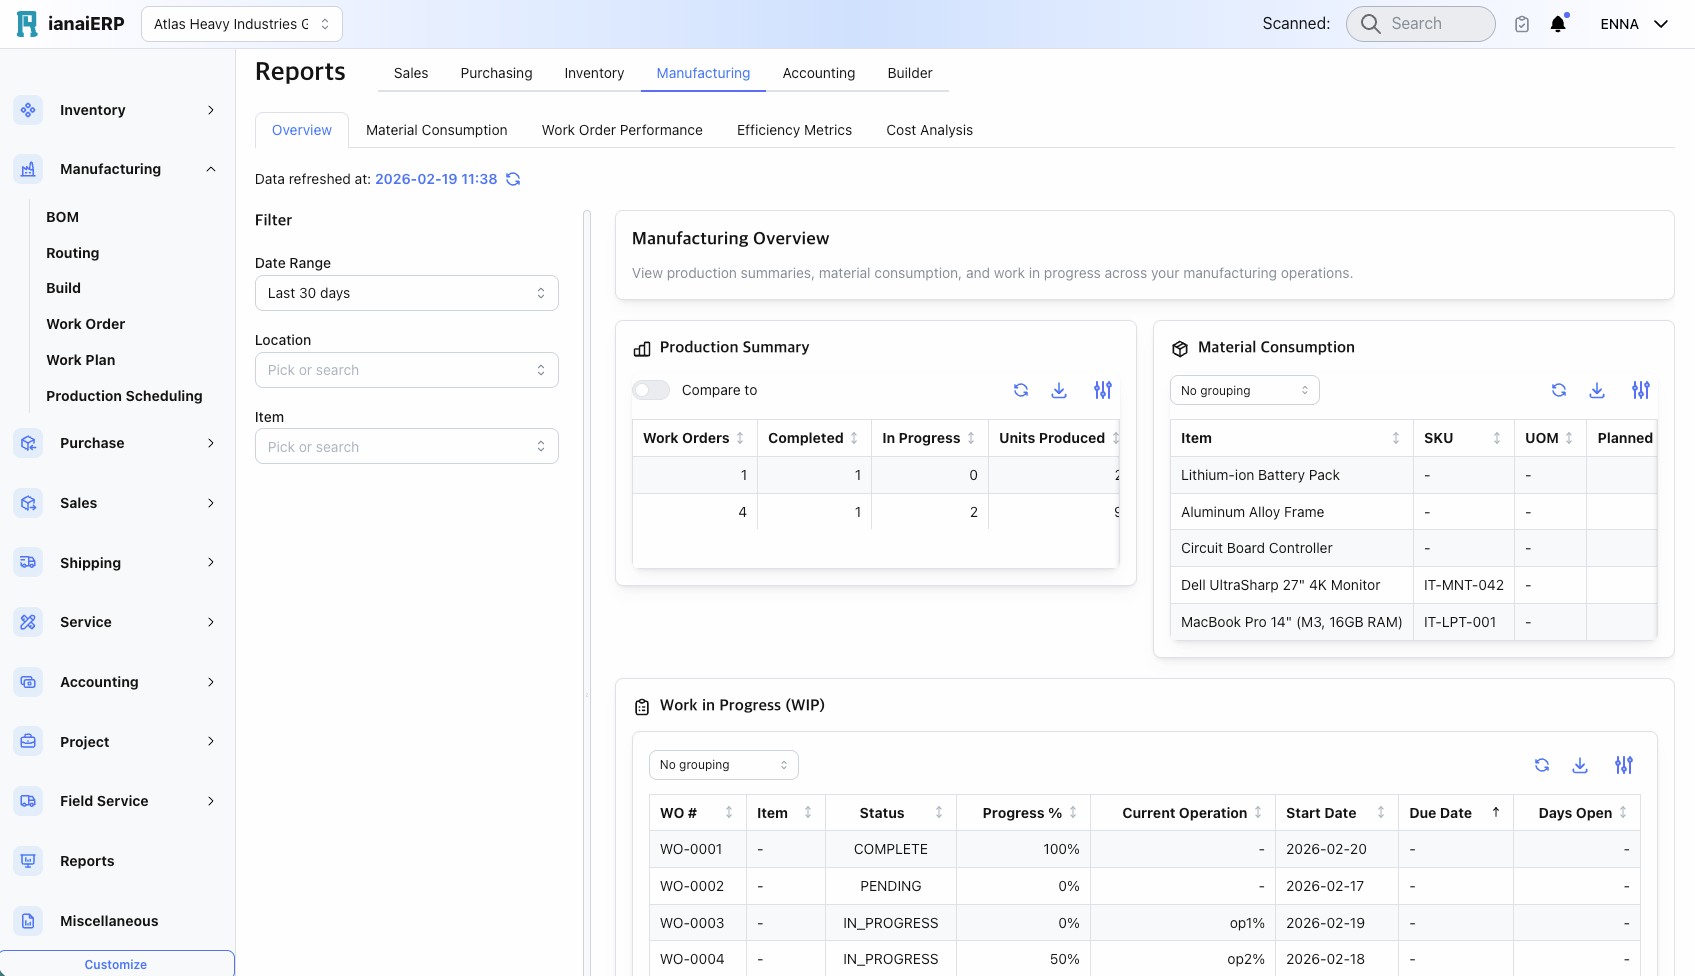This screenshot has height=976, width=1695.
Task: Refresh the Work in Progress table
Action: (1541, 765)
